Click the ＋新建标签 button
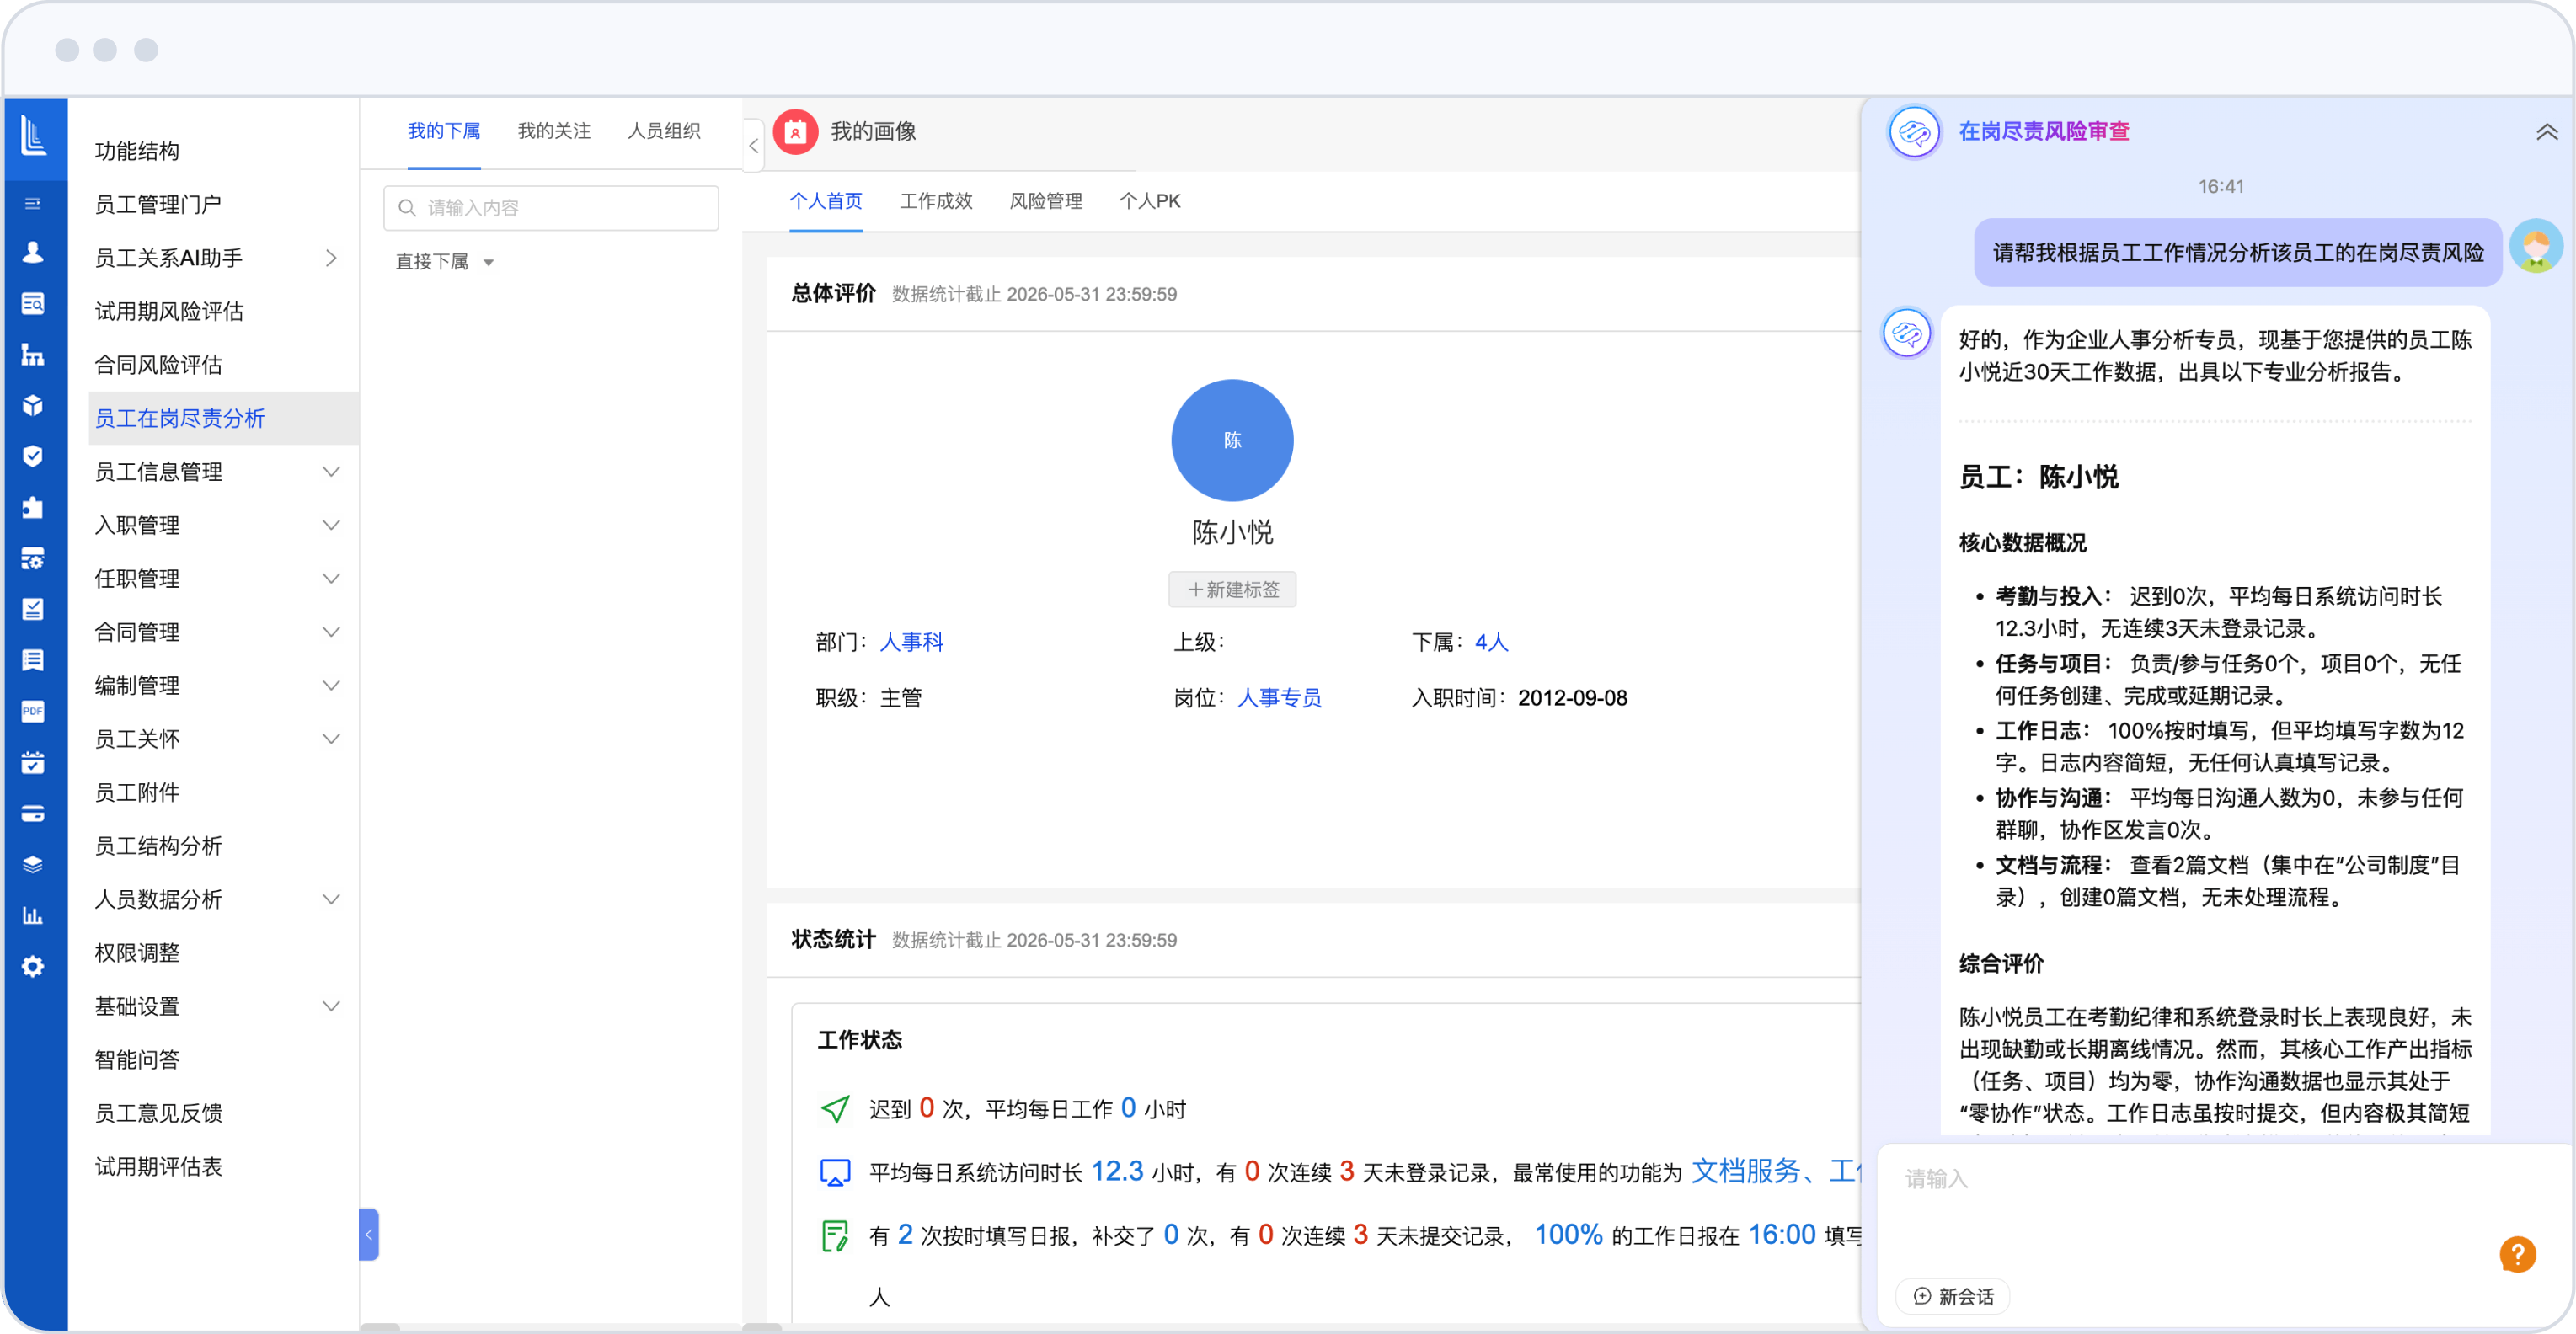The width and height of the screenshot is (2576, 1334). pyautogui.click(x=1232, y=589)
